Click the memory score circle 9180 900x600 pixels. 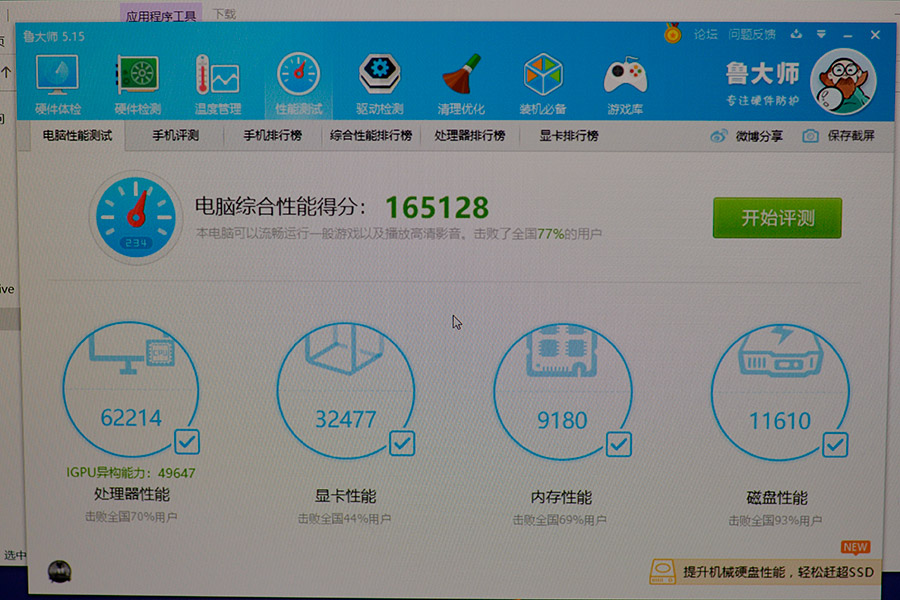click(x=562, y=392)
